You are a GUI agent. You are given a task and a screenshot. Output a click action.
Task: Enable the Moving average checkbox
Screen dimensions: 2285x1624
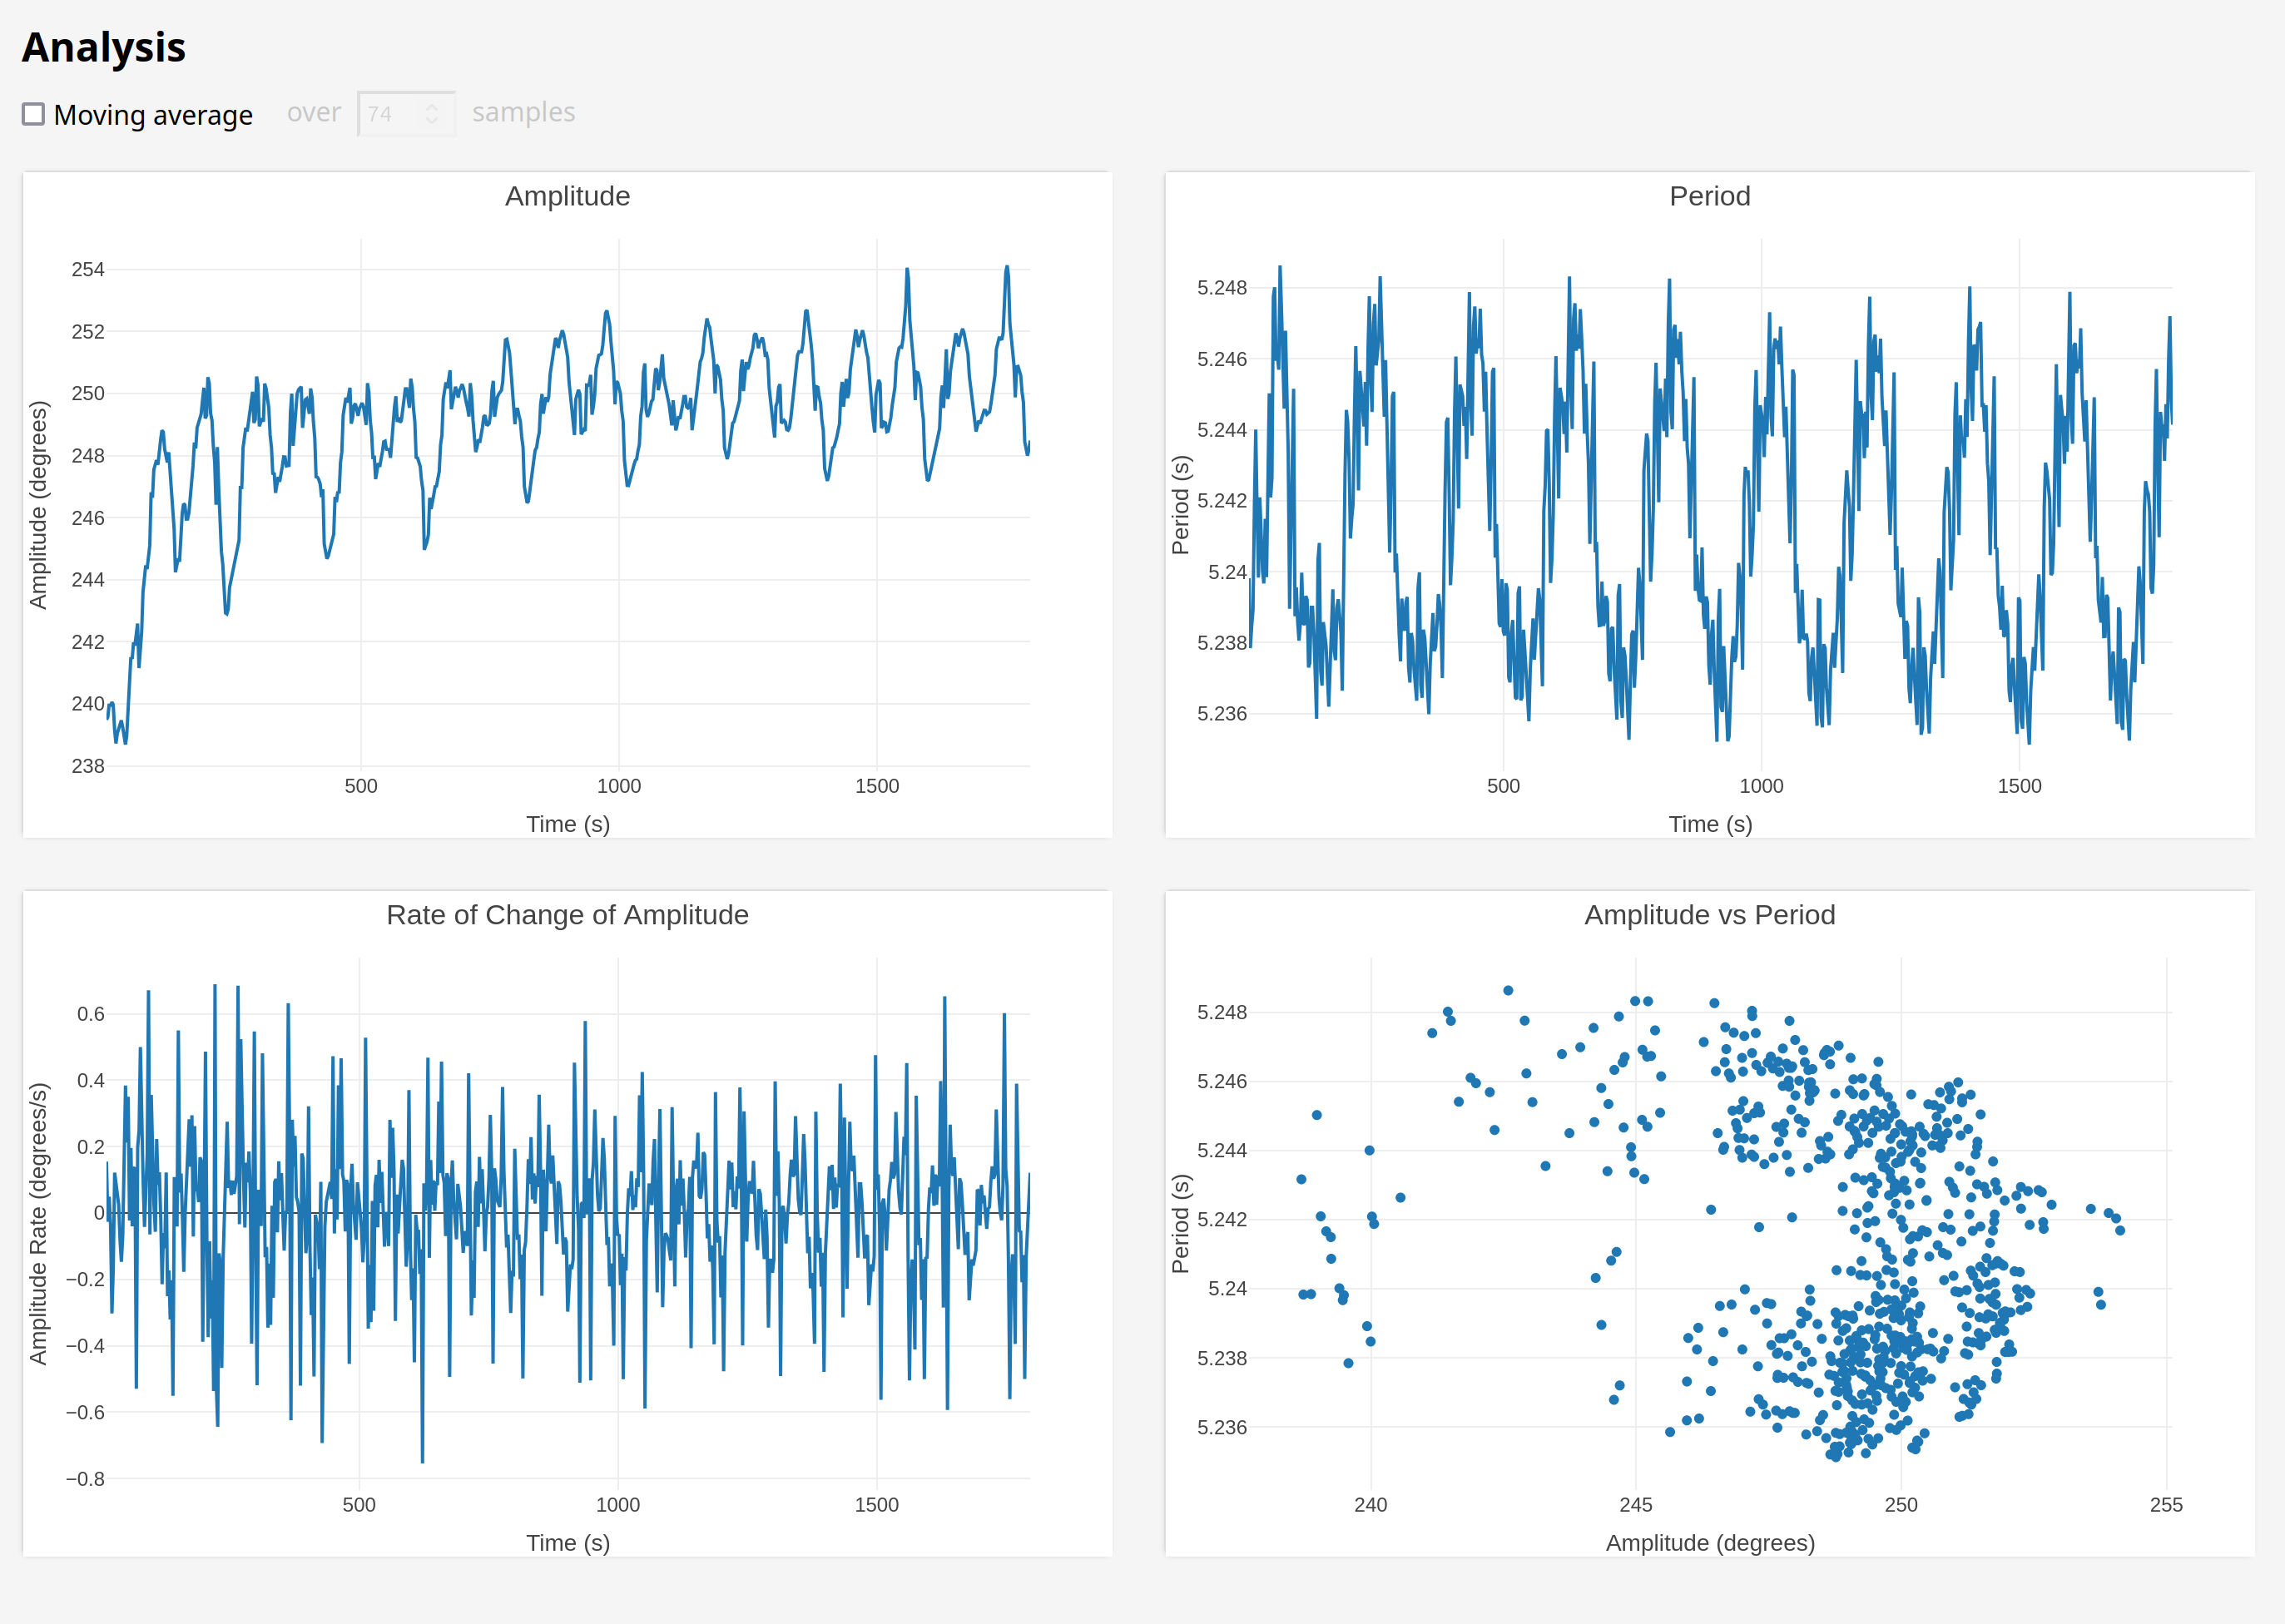coord(34,114)
